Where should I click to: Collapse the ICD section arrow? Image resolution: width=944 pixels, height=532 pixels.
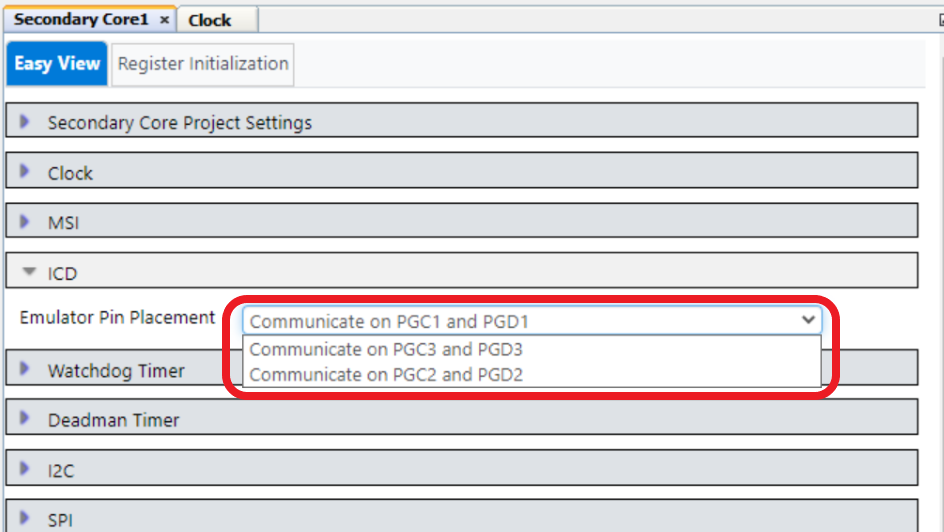[28, 272]
